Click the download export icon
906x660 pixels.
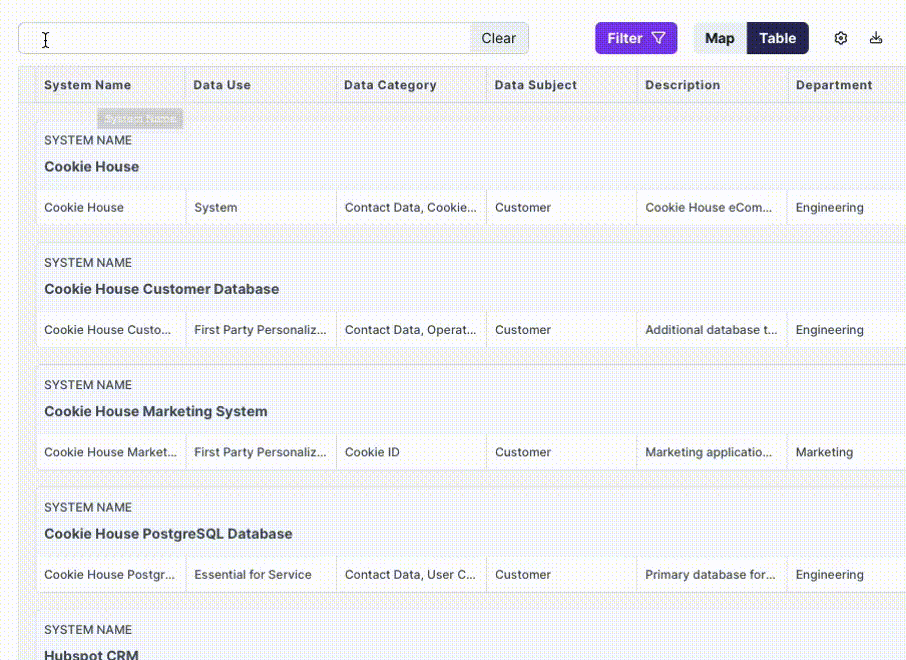(x=876, y=38)
